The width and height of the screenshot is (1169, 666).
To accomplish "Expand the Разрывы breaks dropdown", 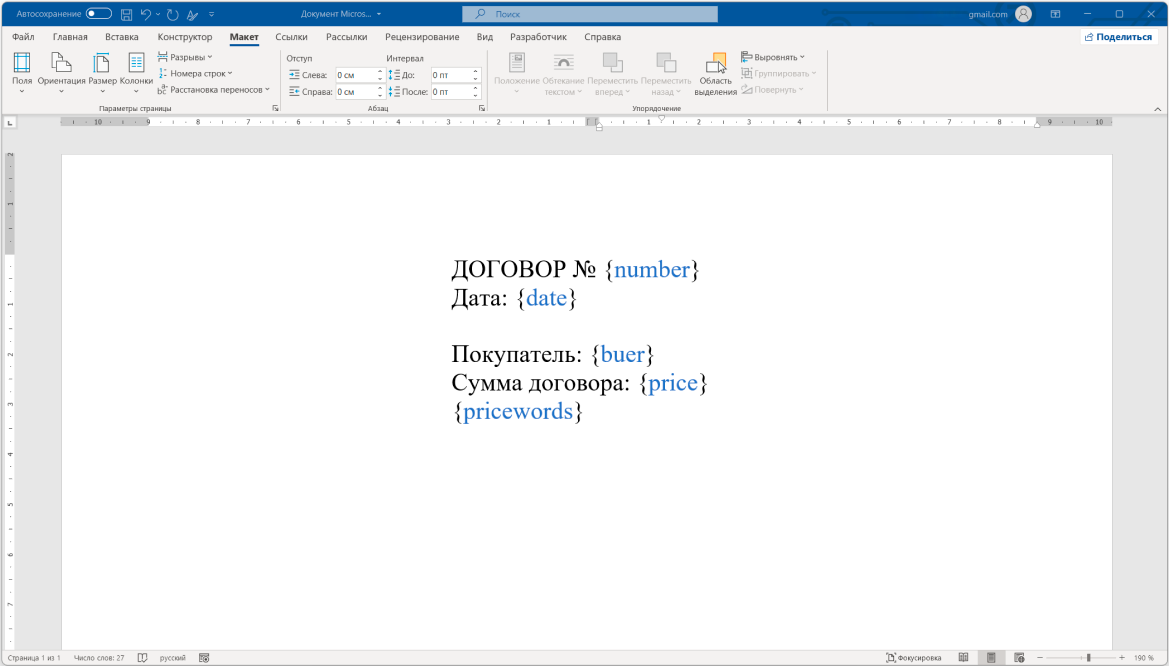I will pos(185,57).
